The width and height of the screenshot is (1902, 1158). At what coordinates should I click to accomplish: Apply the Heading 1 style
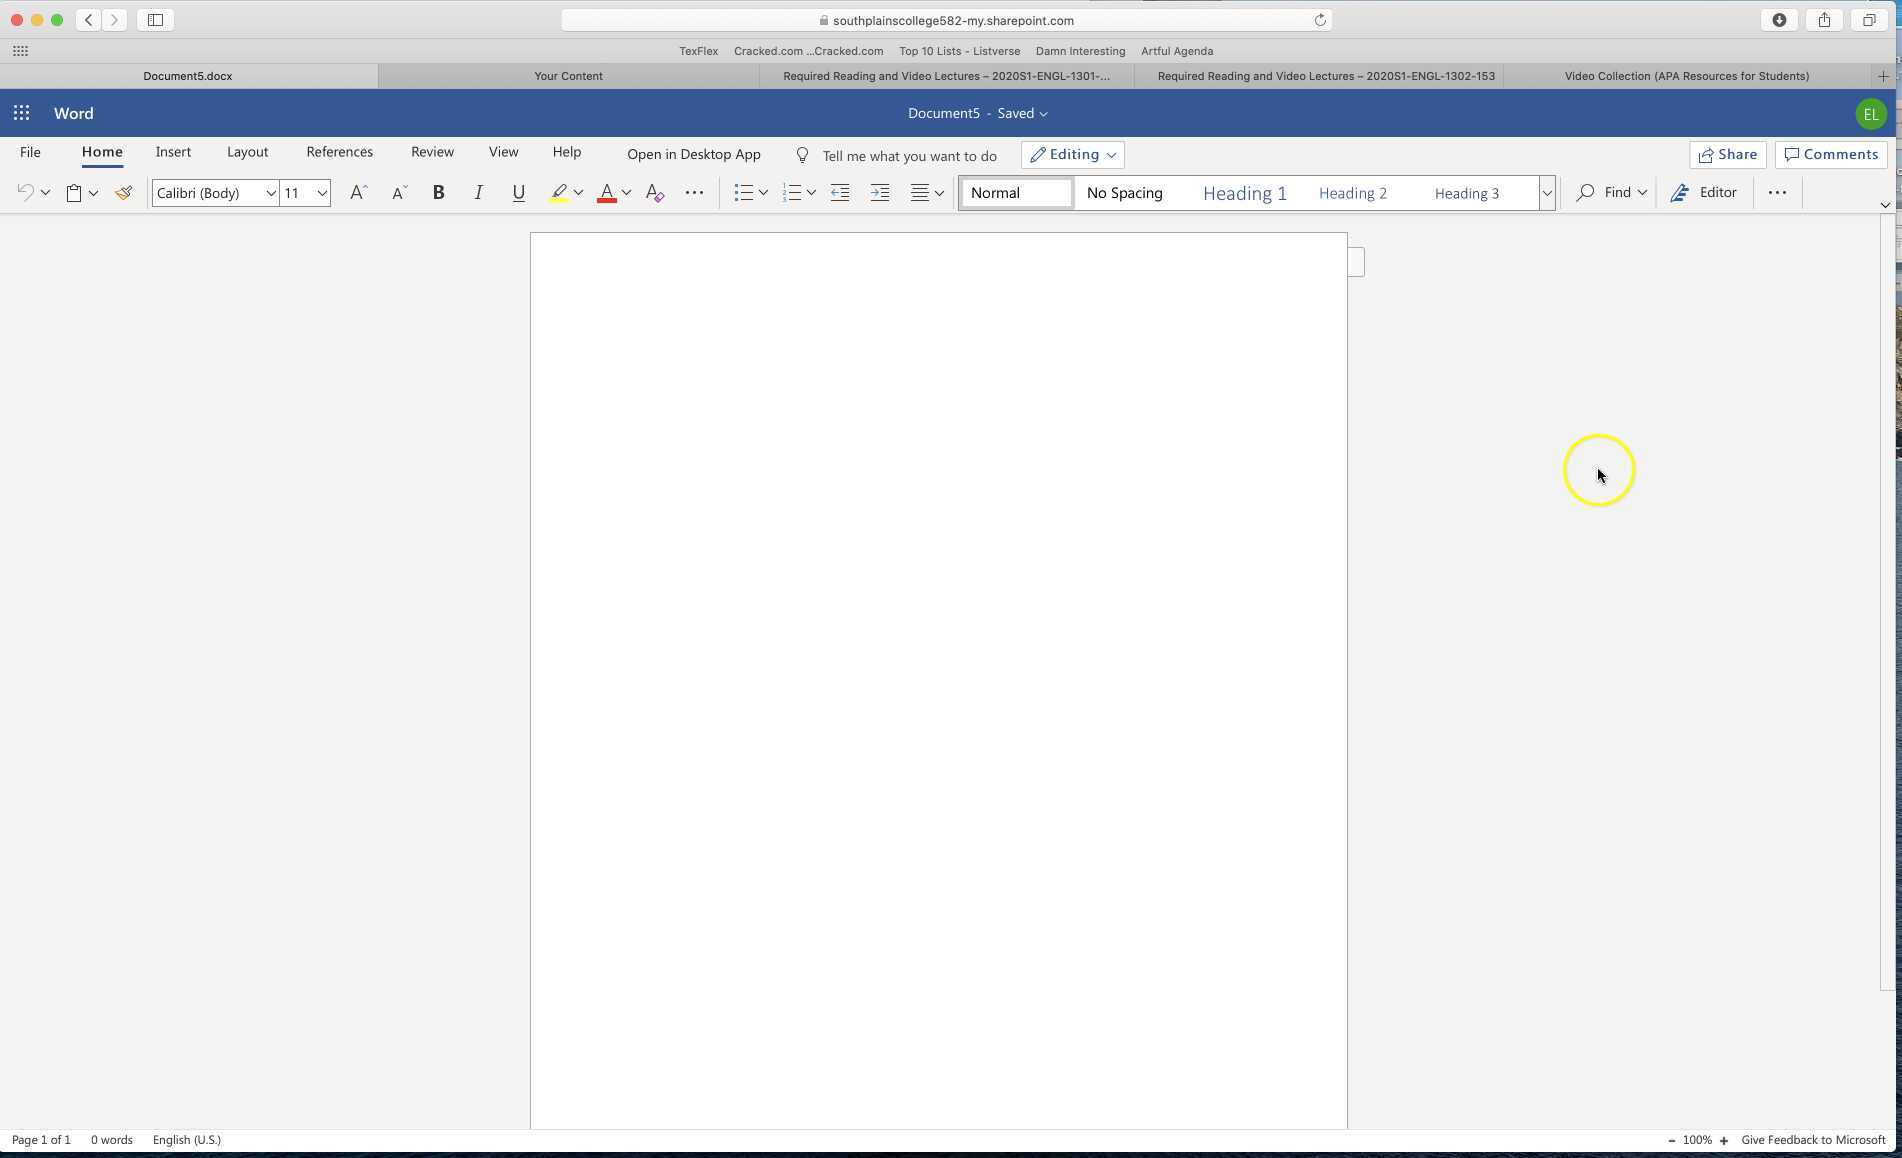point(1244,192)
